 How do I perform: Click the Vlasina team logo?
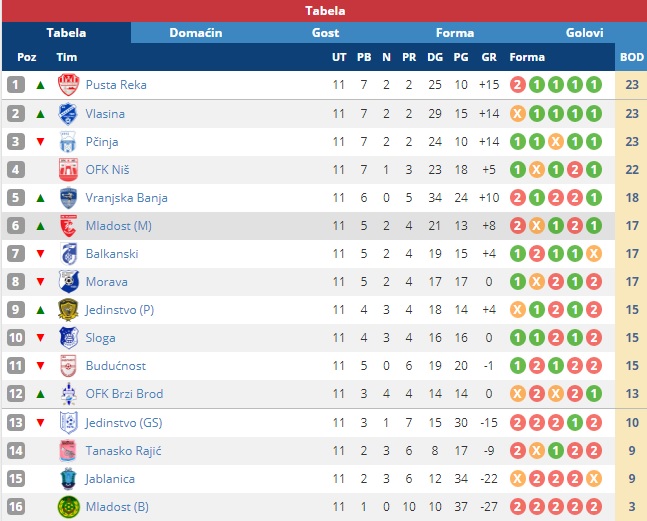[68, 114]
